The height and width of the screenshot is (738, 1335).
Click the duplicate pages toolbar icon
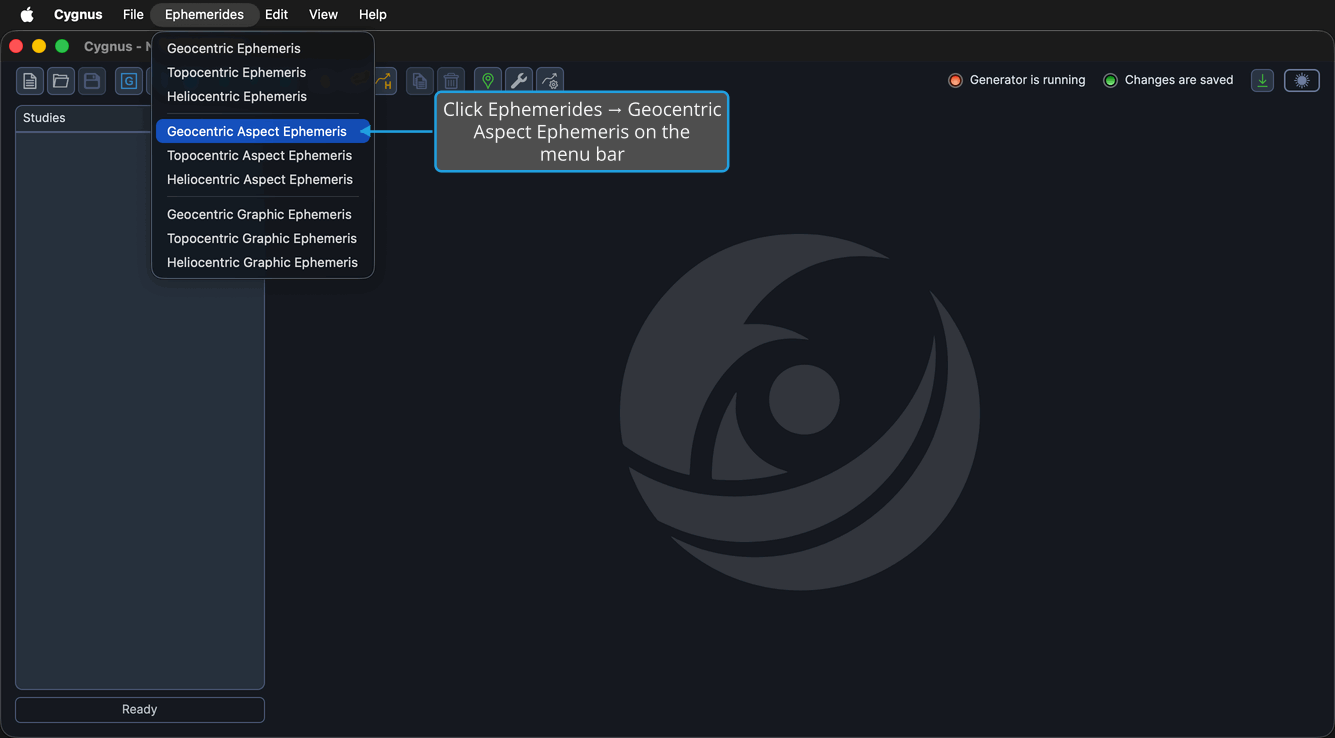(x=420, y=81)
